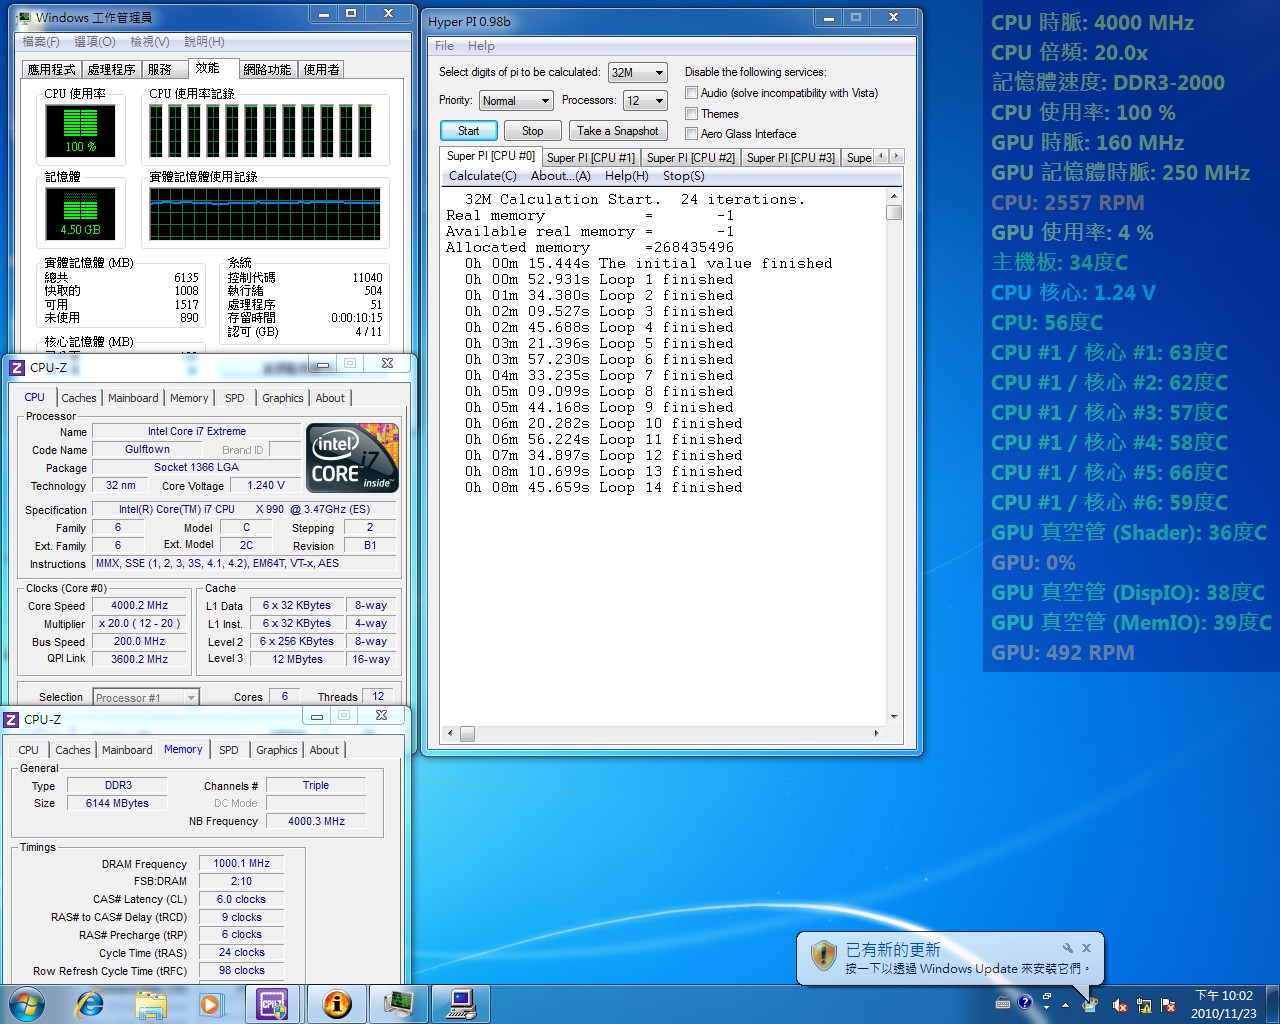
Task: Open Graphics tab in lower CPU-Z window
Action: point(277,750)
